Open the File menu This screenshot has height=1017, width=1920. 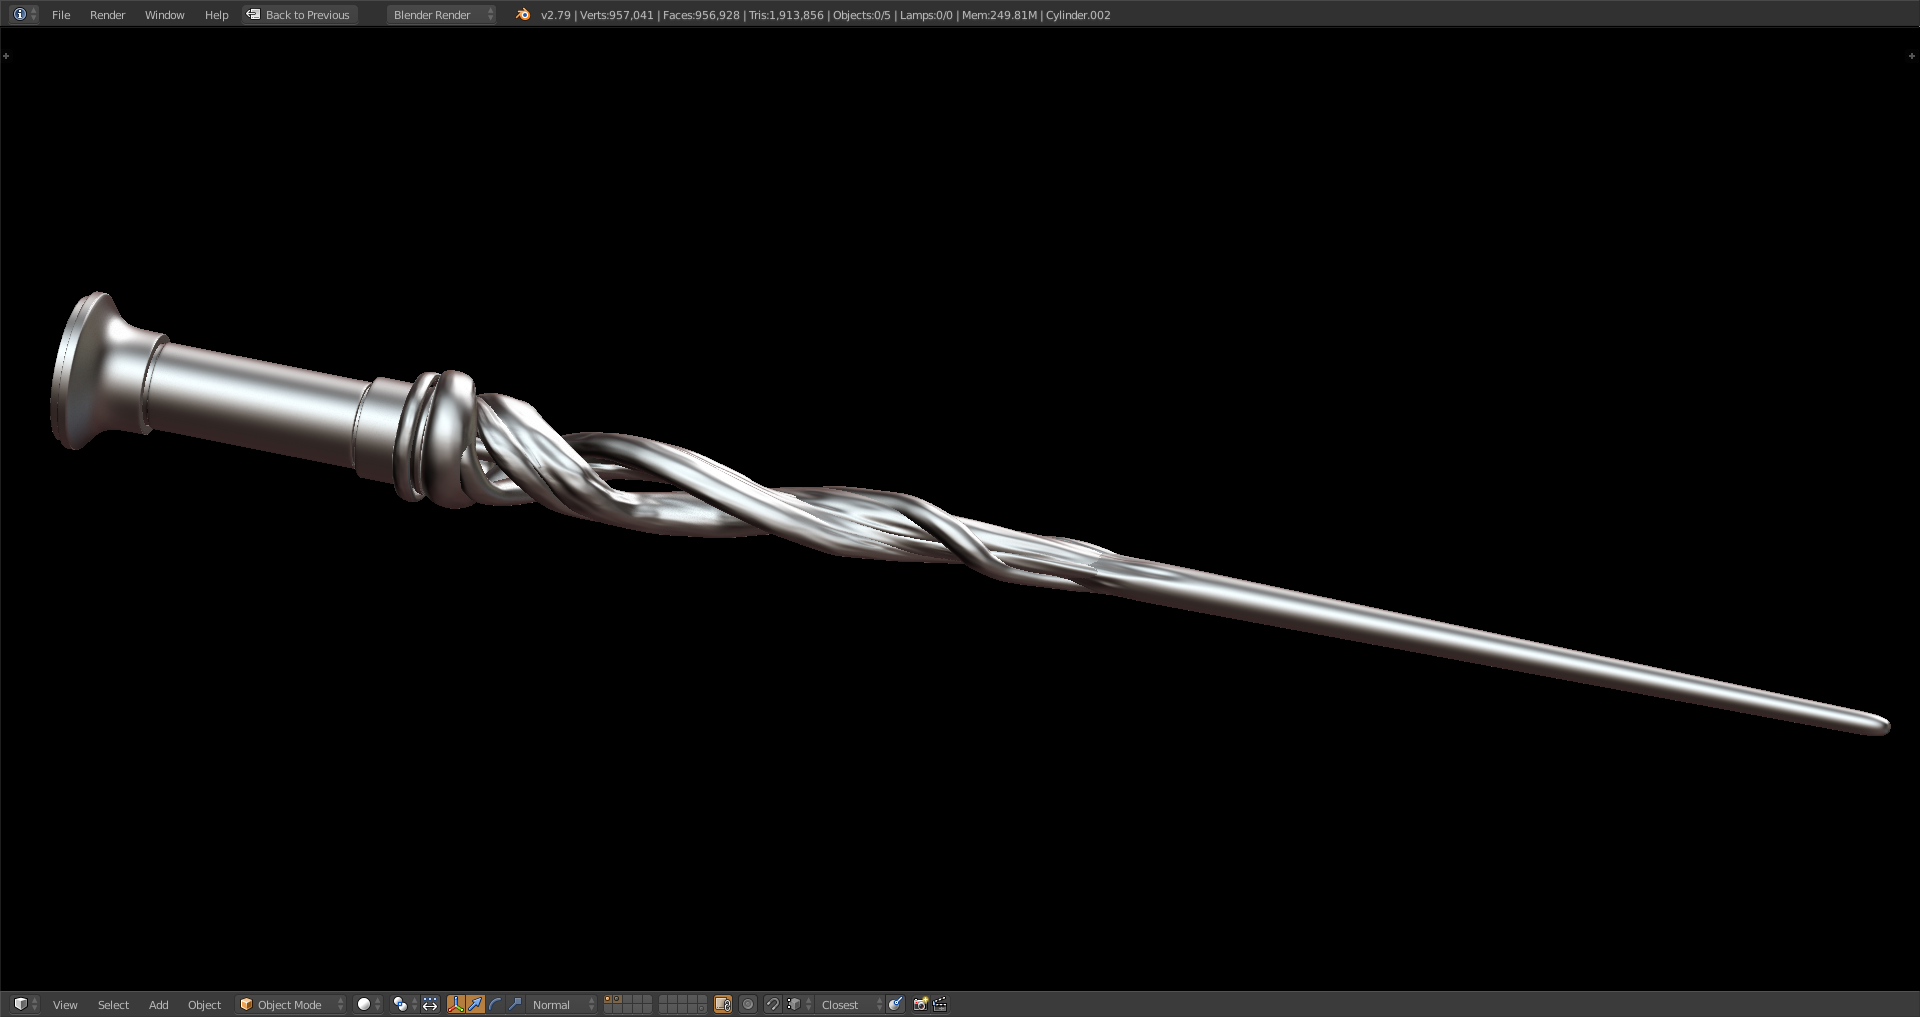[61, 15]
